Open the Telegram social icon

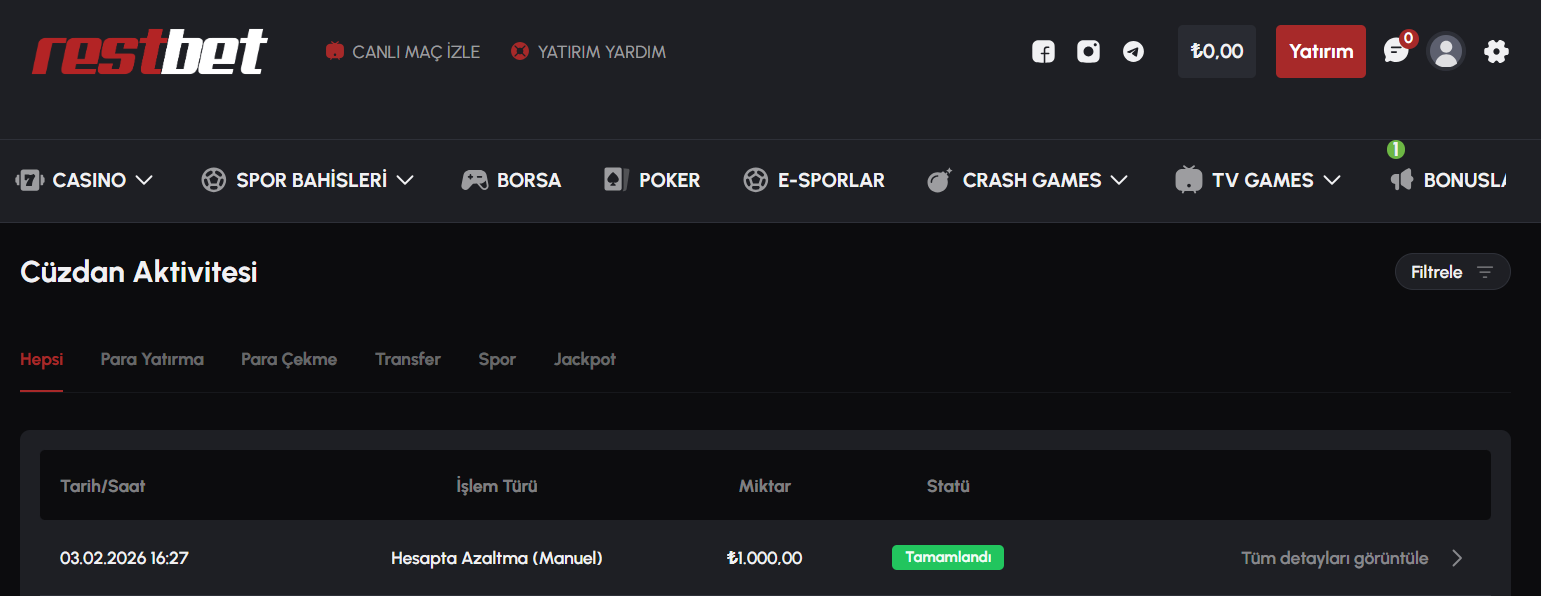pyautogui.click(x=1133, y=52)
